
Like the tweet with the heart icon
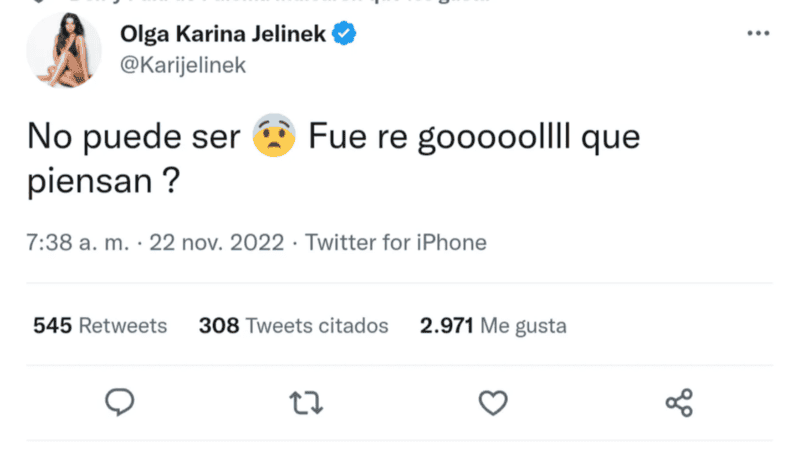click(x=493, y=402)
